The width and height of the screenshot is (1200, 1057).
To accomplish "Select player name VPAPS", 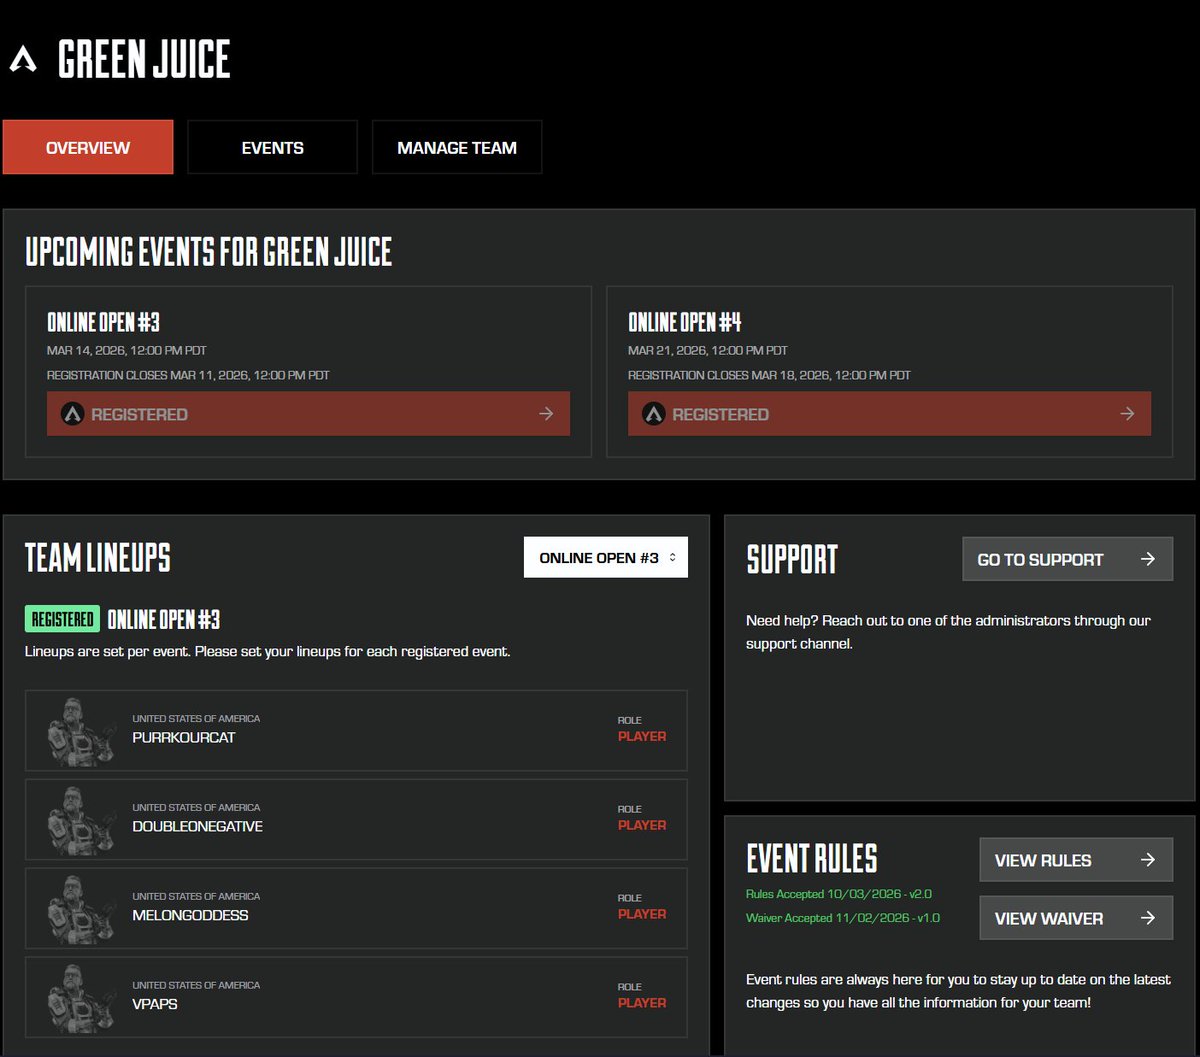I will [155, 1005].
